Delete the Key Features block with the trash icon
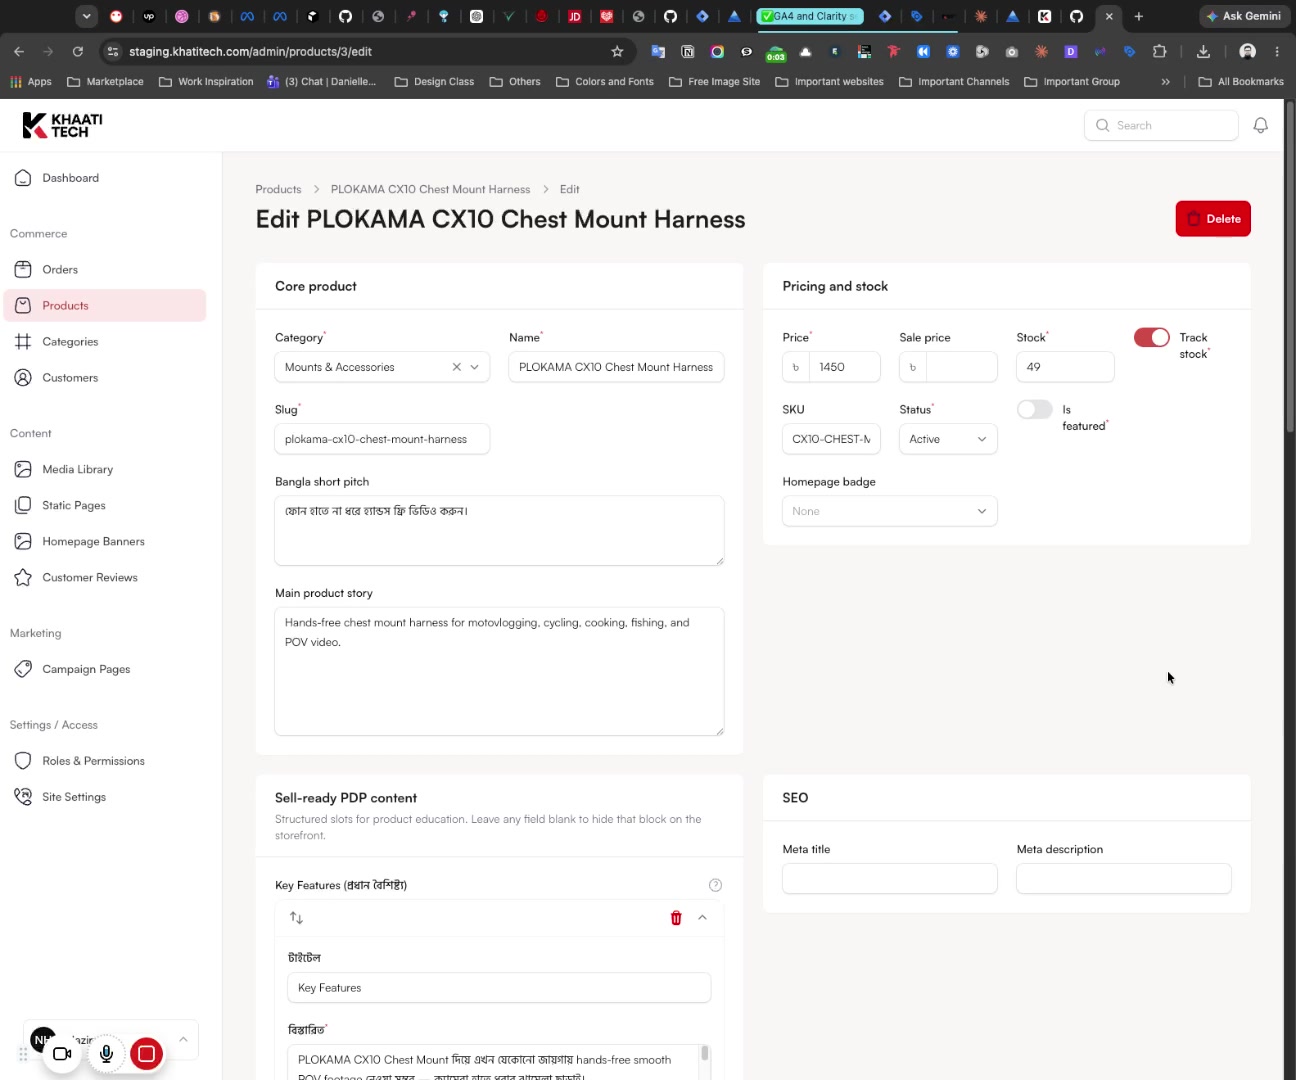Image resolution: width=1296 pixels, height=1080 pixels. [676, 918]
